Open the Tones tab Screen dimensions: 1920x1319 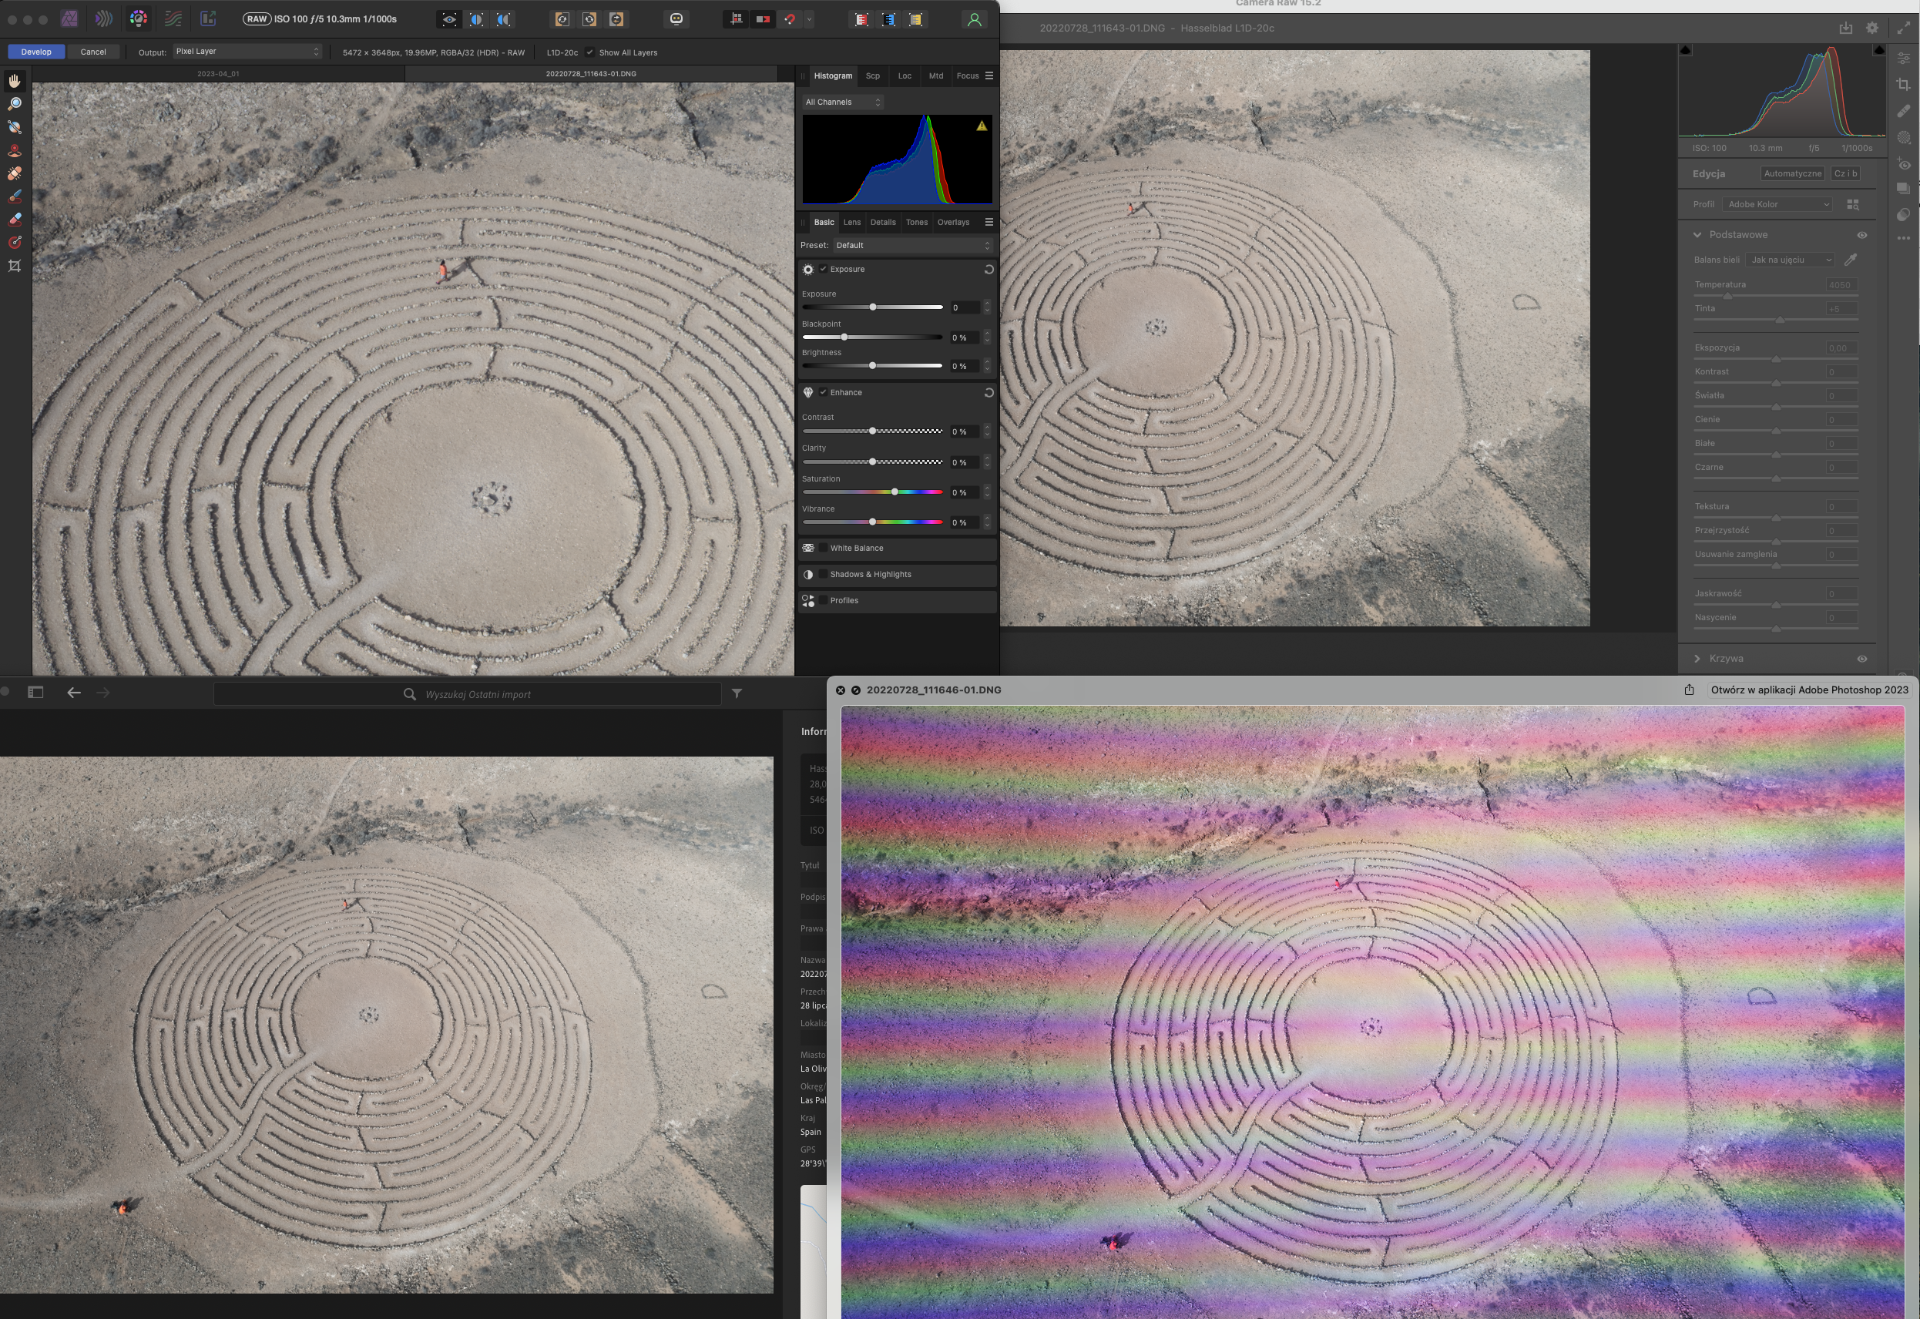916,222
